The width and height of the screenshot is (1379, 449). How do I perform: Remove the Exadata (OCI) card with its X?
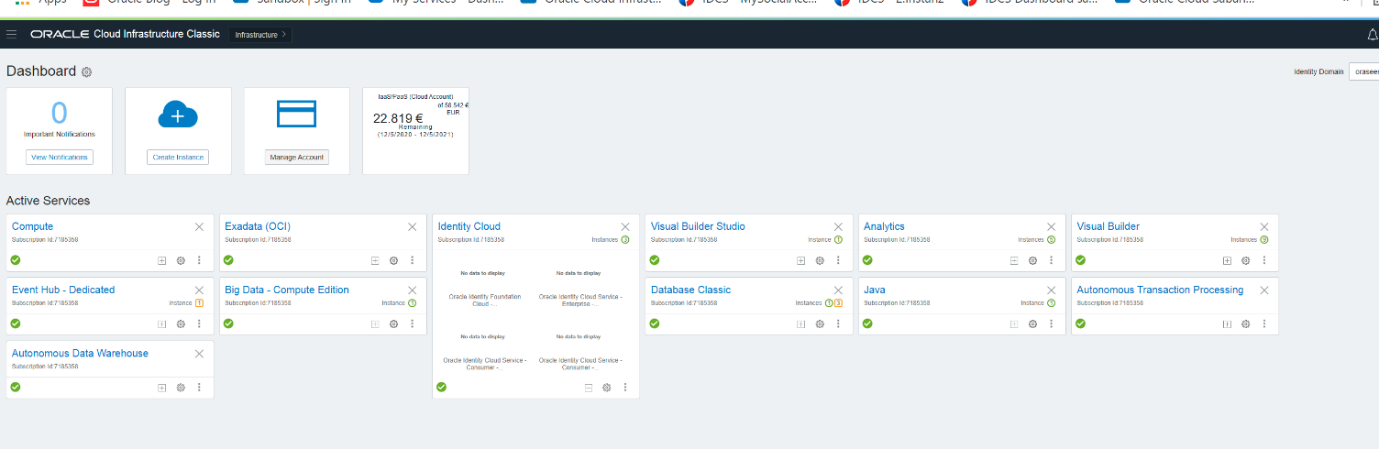[x=412, y=227]
